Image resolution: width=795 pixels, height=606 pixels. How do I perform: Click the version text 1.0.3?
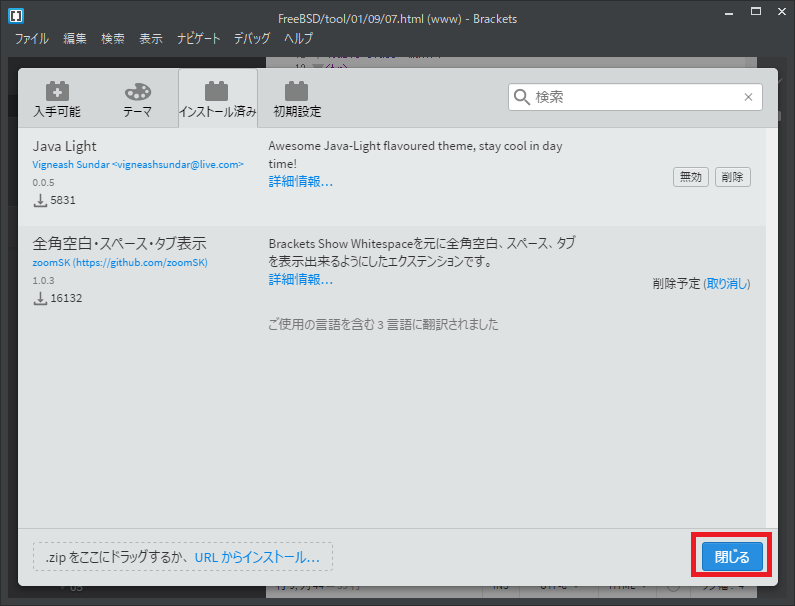point(44,280)
